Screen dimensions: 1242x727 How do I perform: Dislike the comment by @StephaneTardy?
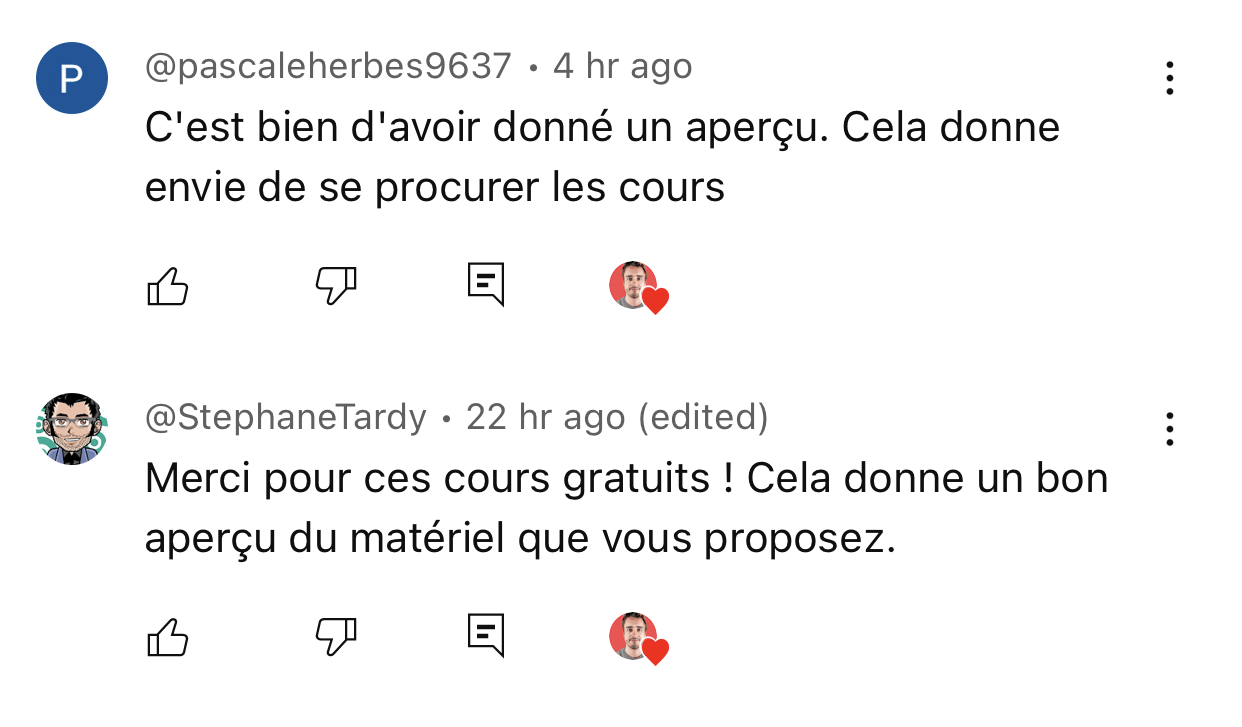point(336,637)
